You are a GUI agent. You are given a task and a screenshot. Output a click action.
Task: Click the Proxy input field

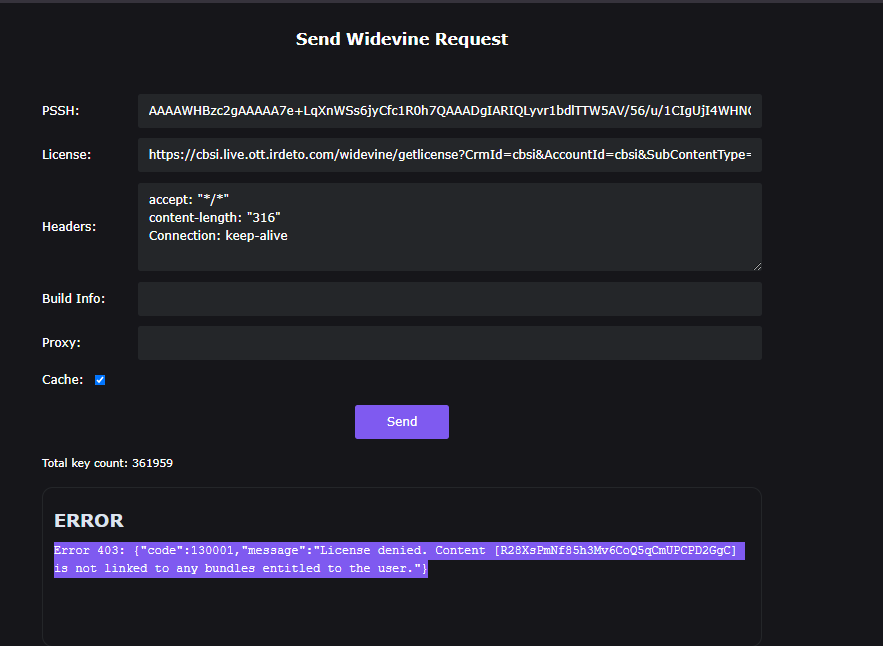[449, 343]
